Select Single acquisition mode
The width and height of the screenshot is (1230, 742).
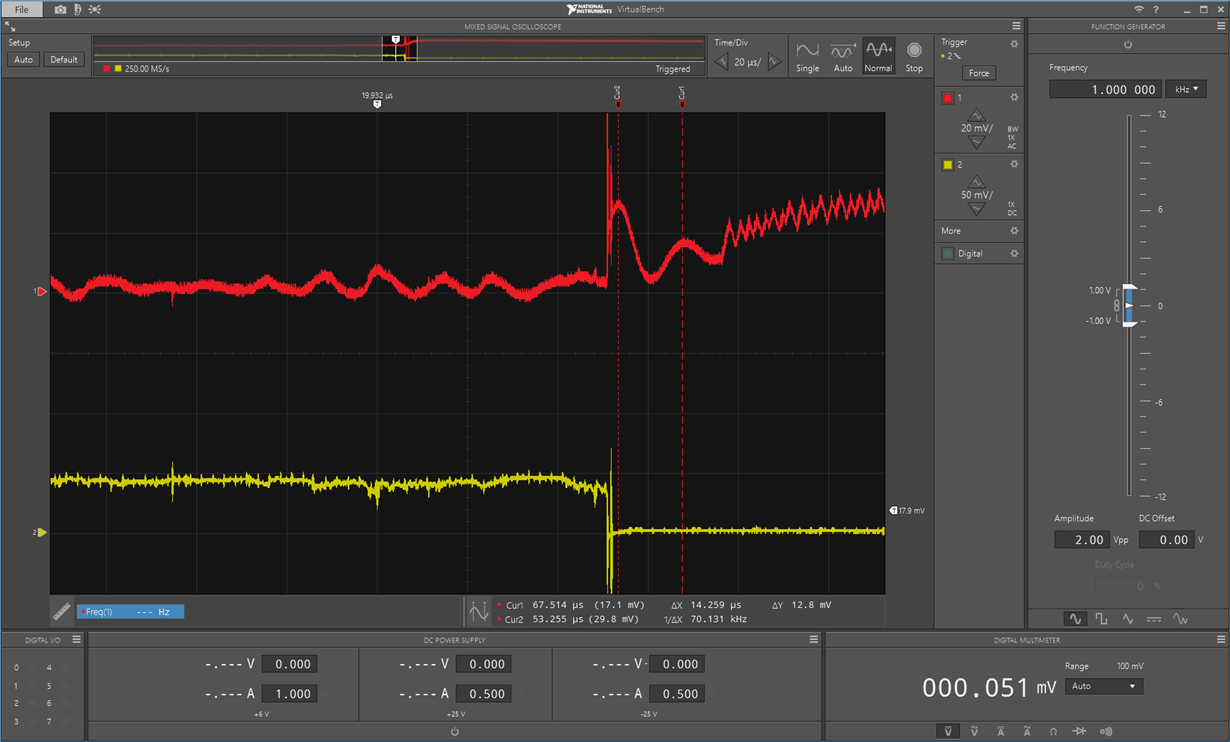pos(807,57)
